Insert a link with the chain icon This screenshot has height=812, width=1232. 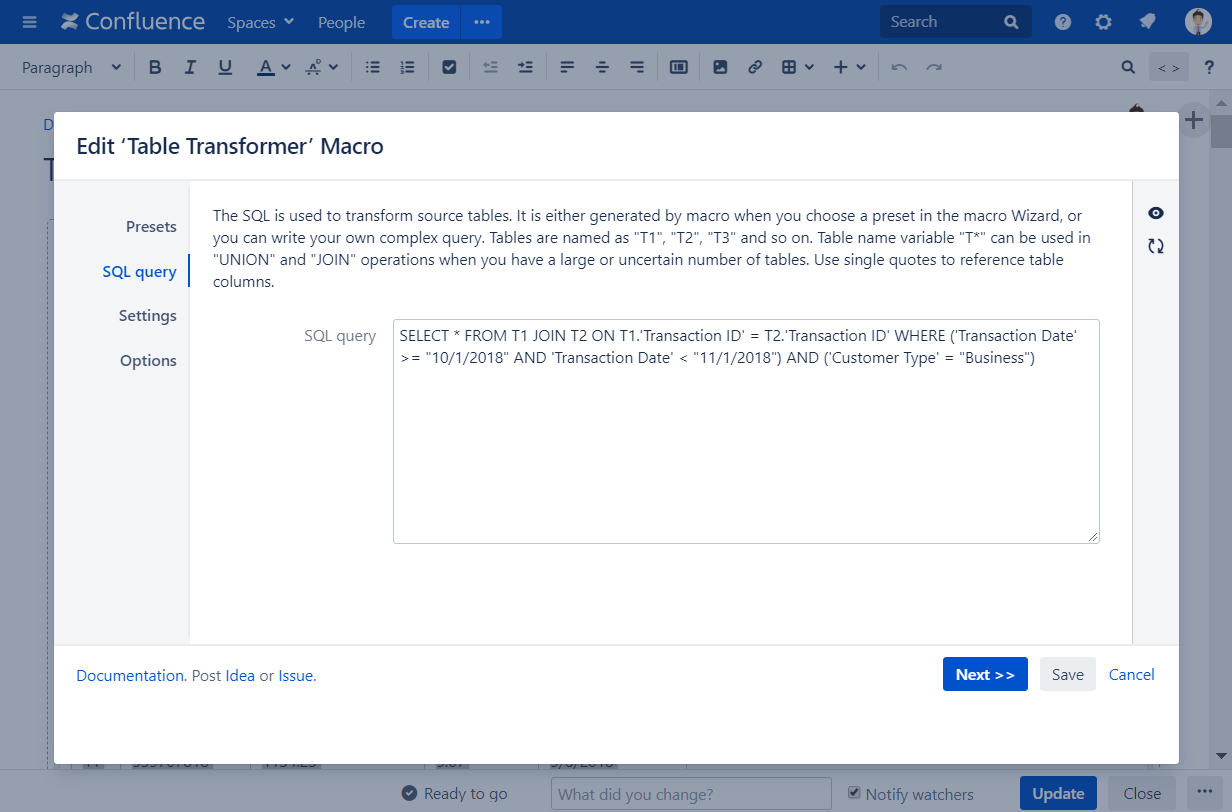point(755,67)
